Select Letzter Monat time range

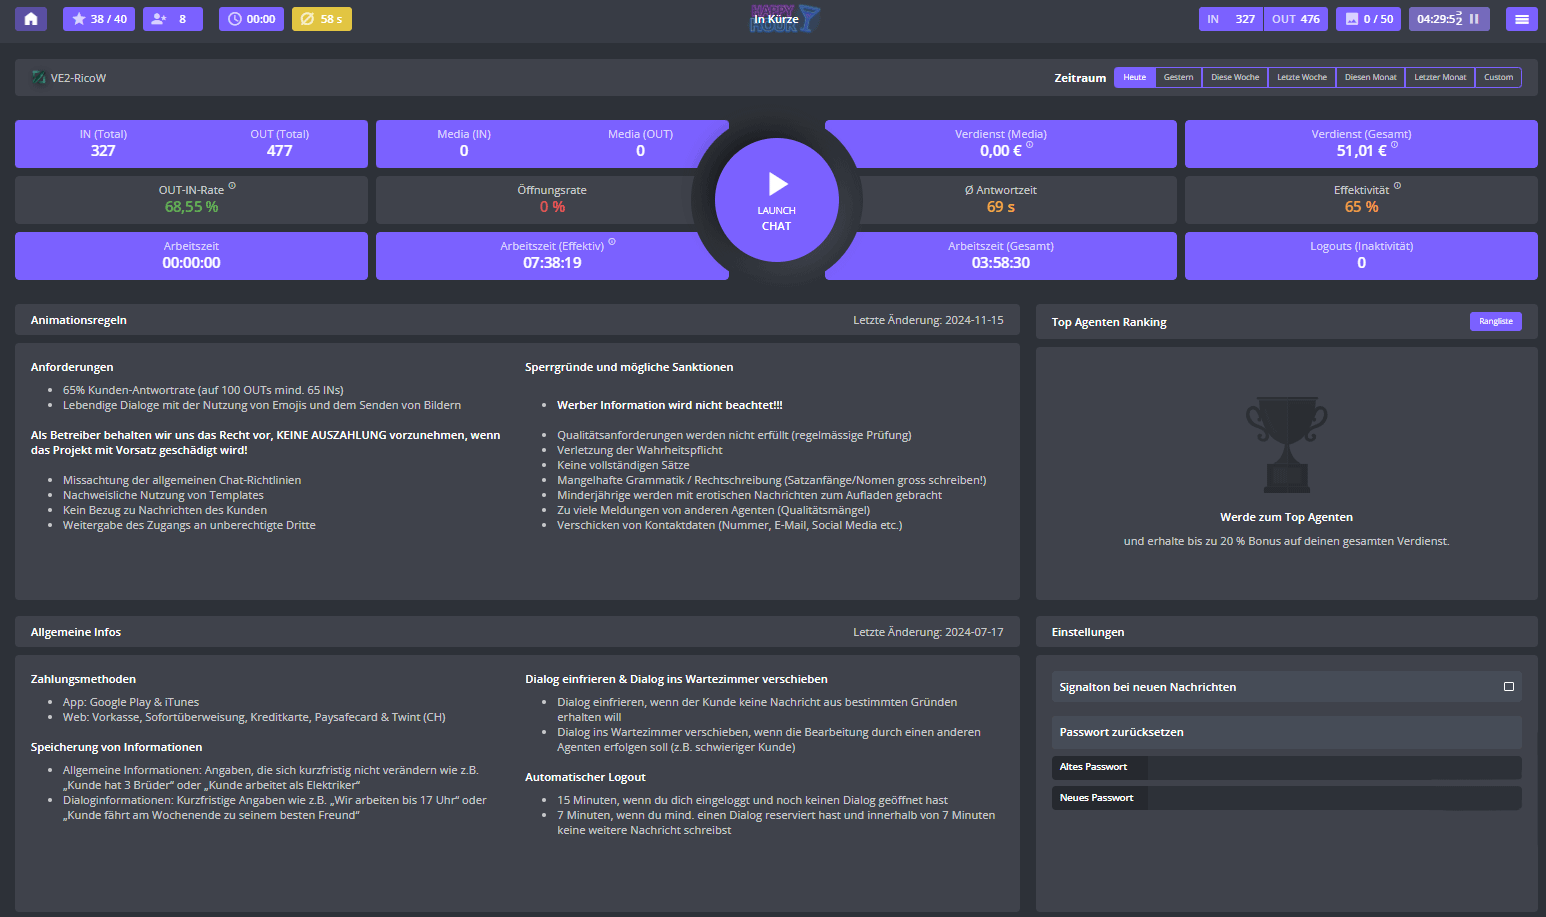[1440, 77]
